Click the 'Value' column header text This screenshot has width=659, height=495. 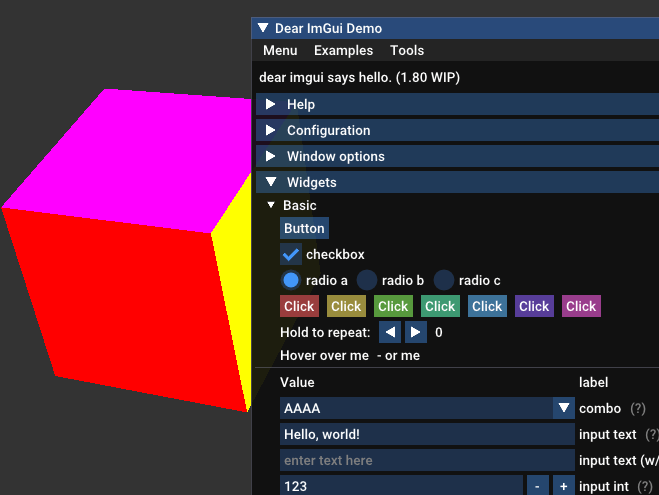coord(297,382)
